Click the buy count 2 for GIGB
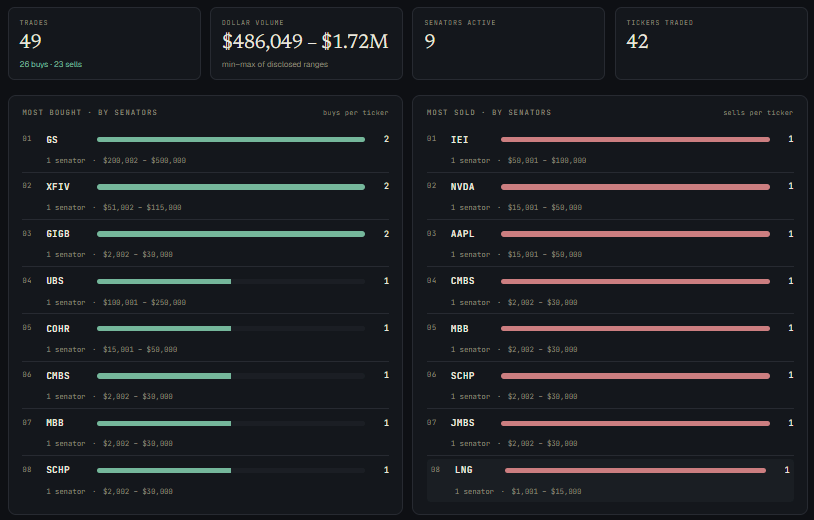Image resolution: width=814 pixels, height=520 pixels. point(386,234)
